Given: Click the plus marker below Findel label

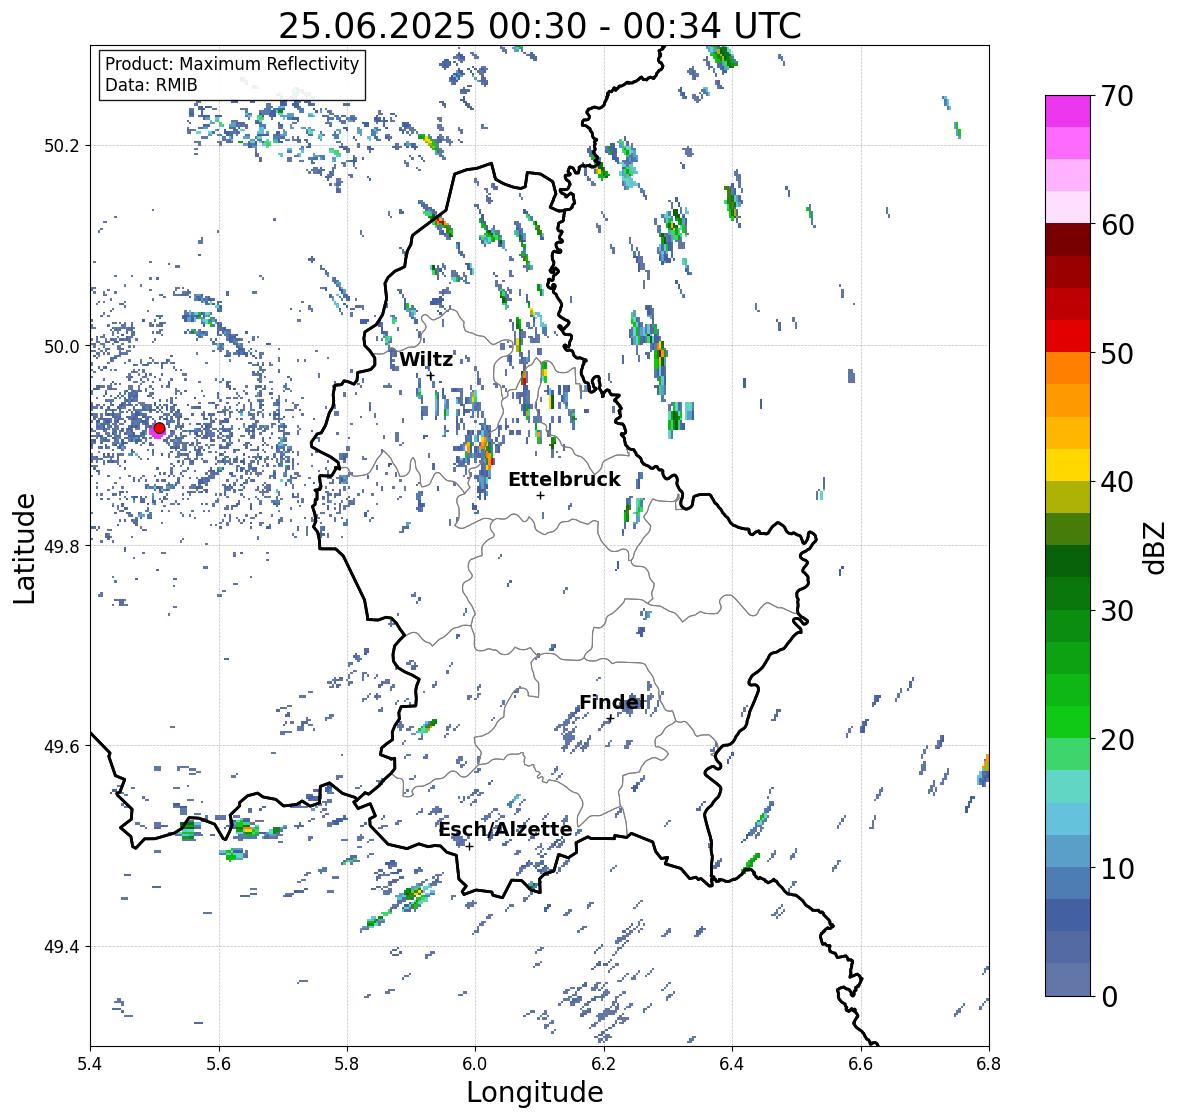Looking at the screenshot, I should pyautogui.click(x=611, y=718).
